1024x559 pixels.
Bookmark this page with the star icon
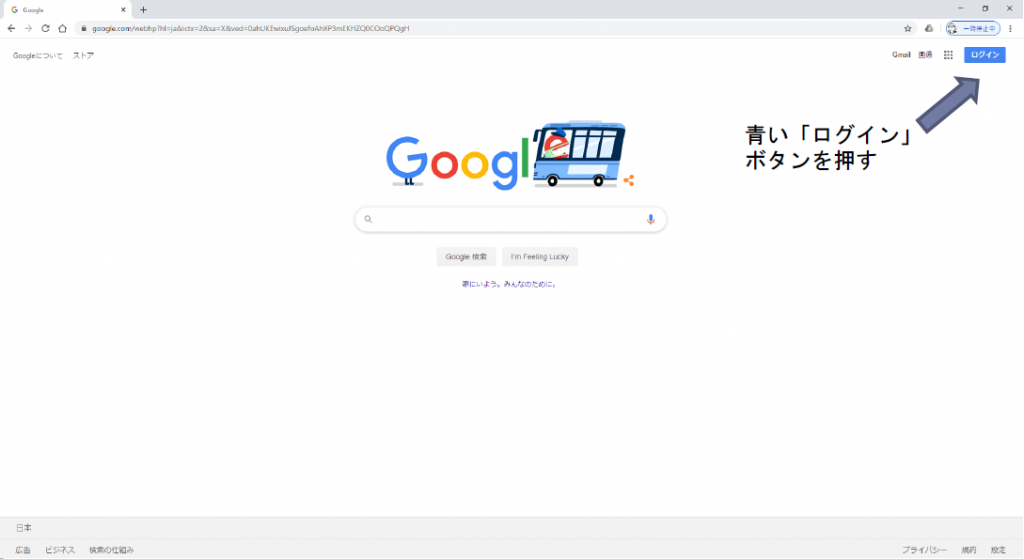point(908,28)
